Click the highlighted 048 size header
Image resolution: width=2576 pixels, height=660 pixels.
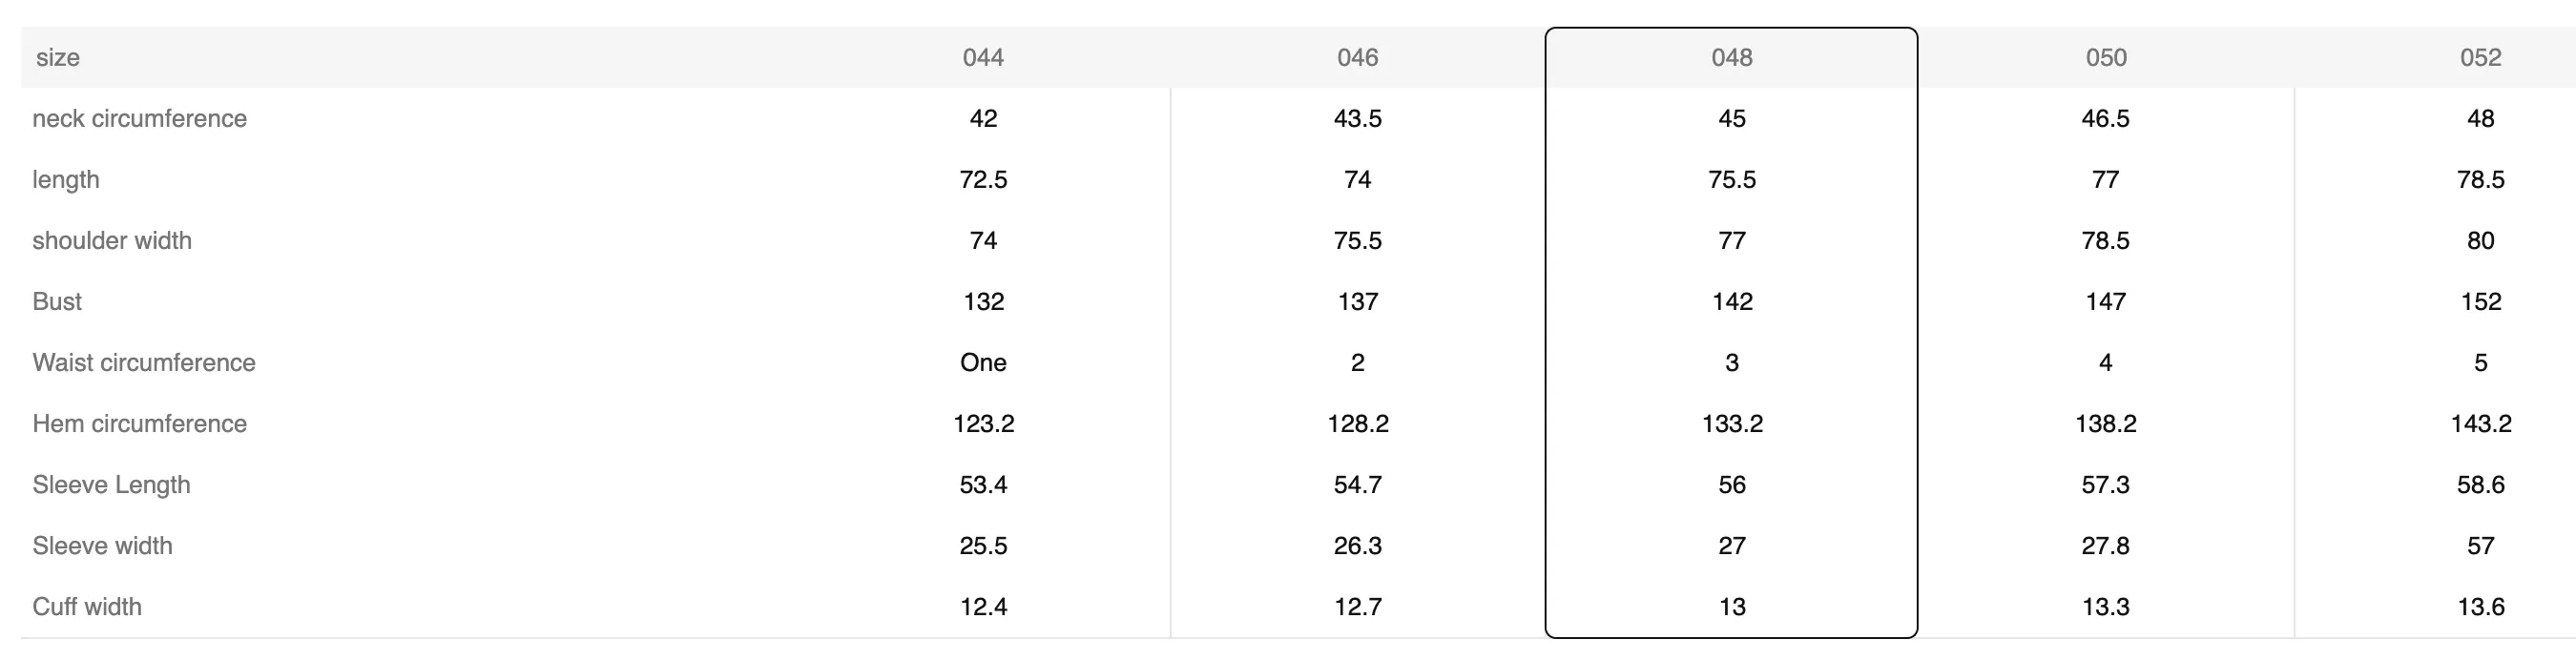(1731, 57)
